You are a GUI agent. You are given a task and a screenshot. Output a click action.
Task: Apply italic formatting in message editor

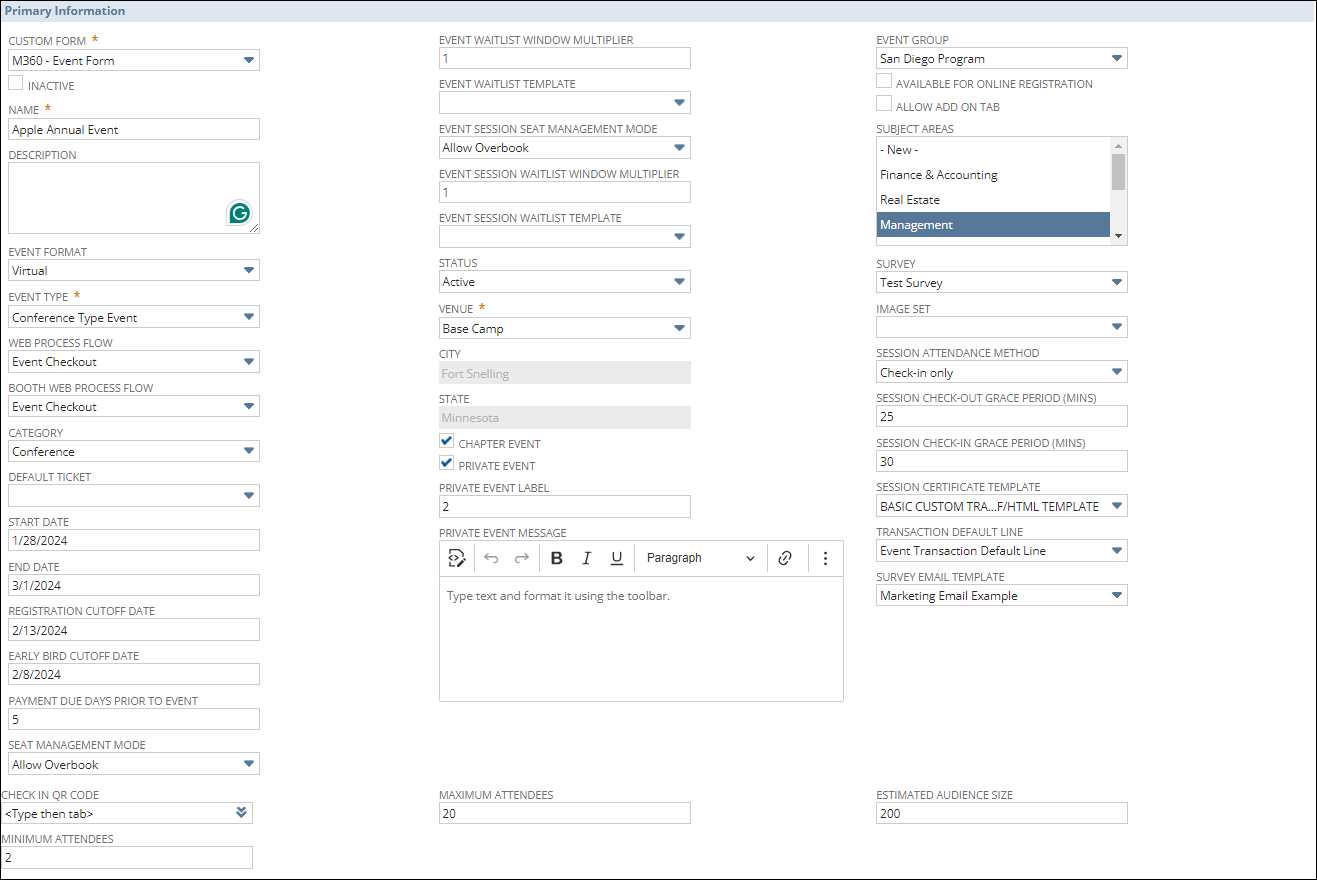(587, 558)
